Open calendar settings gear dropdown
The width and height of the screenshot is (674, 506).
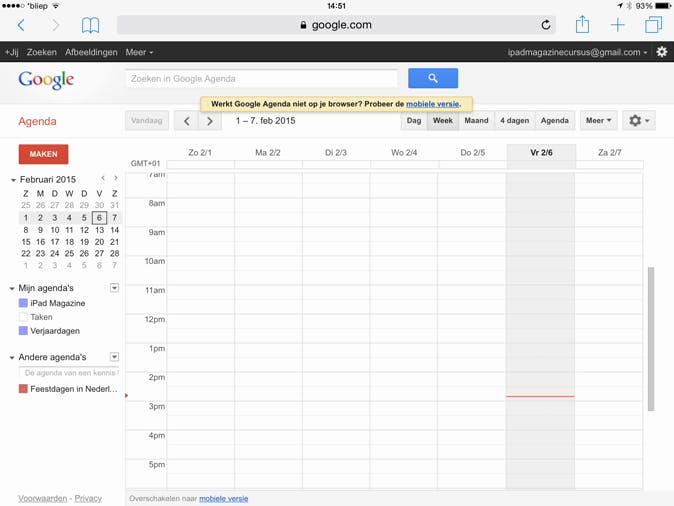[x=639, y=121]
